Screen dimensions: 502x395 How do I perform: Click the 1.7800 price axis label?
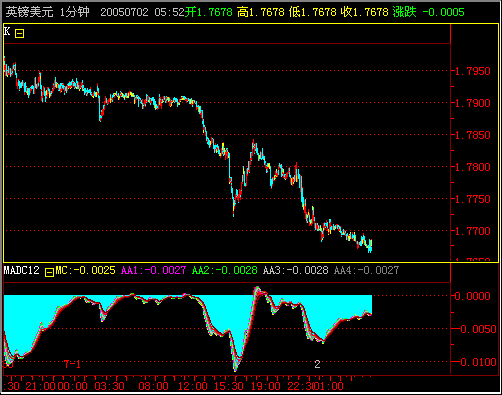point(473,167)
